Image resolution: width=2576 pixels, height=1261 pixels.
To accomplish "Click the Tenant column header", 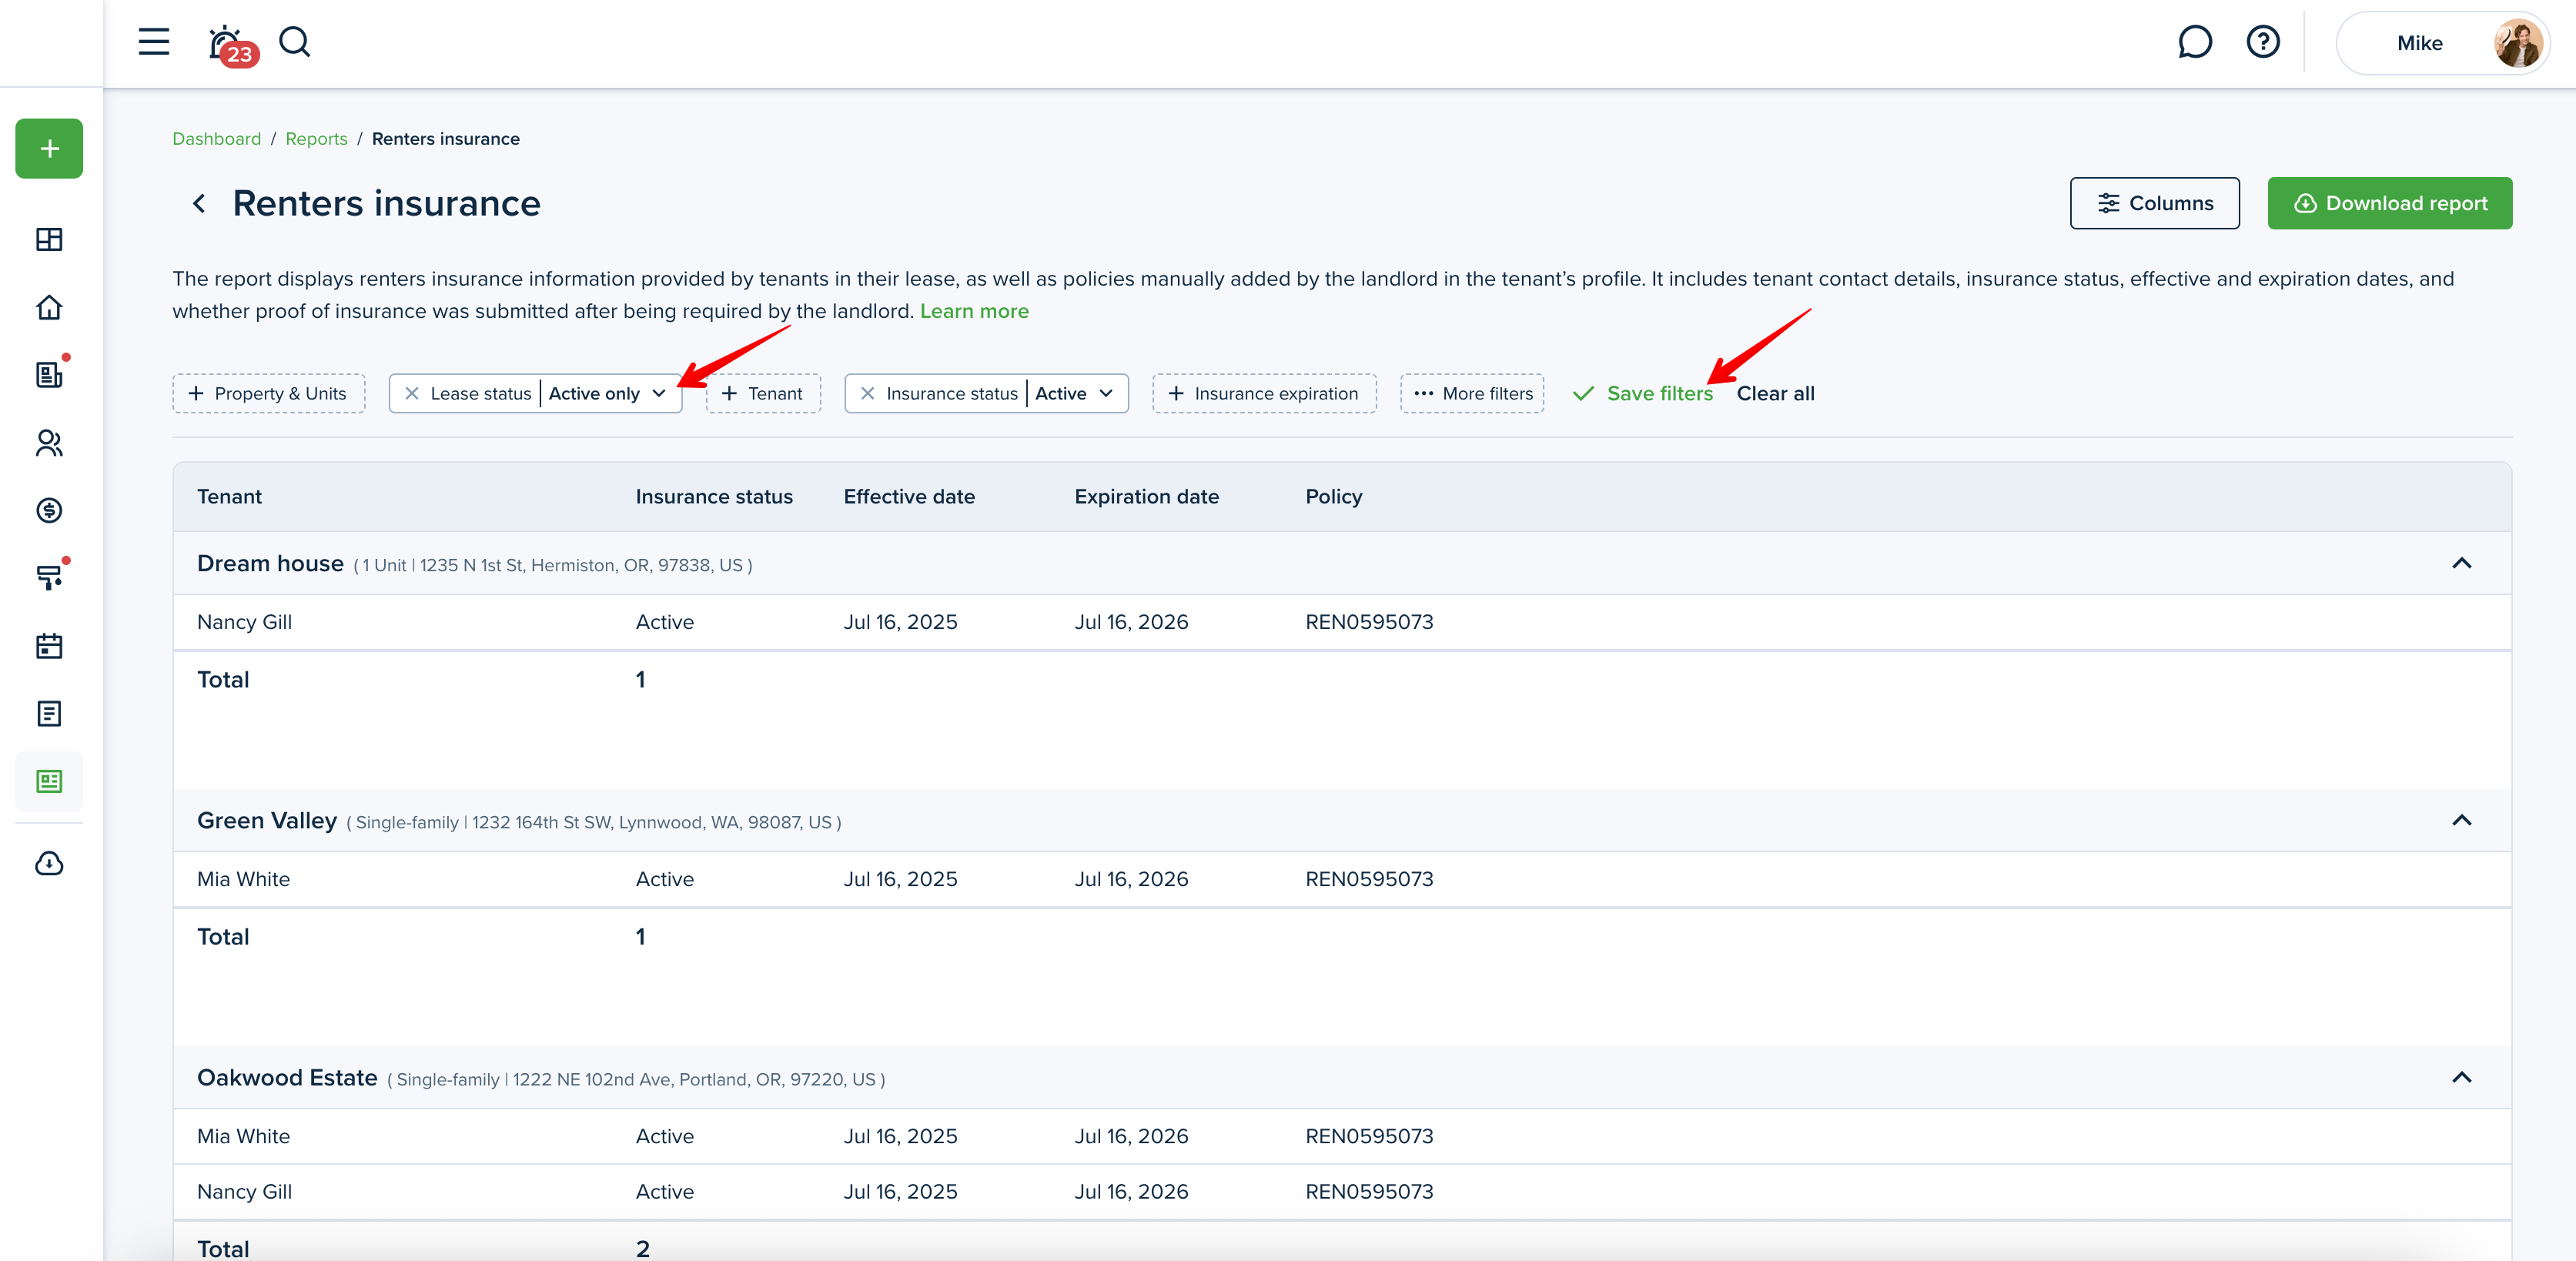I will (229, 497).
